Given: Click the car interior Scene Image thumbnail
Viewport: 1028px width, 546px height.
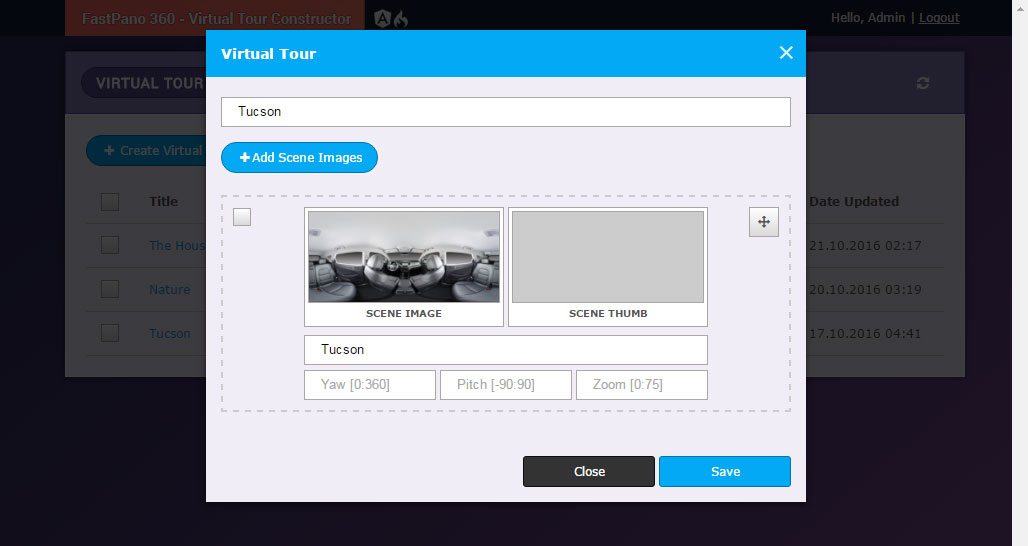Looking at the screenshot, I should [404, 257].
